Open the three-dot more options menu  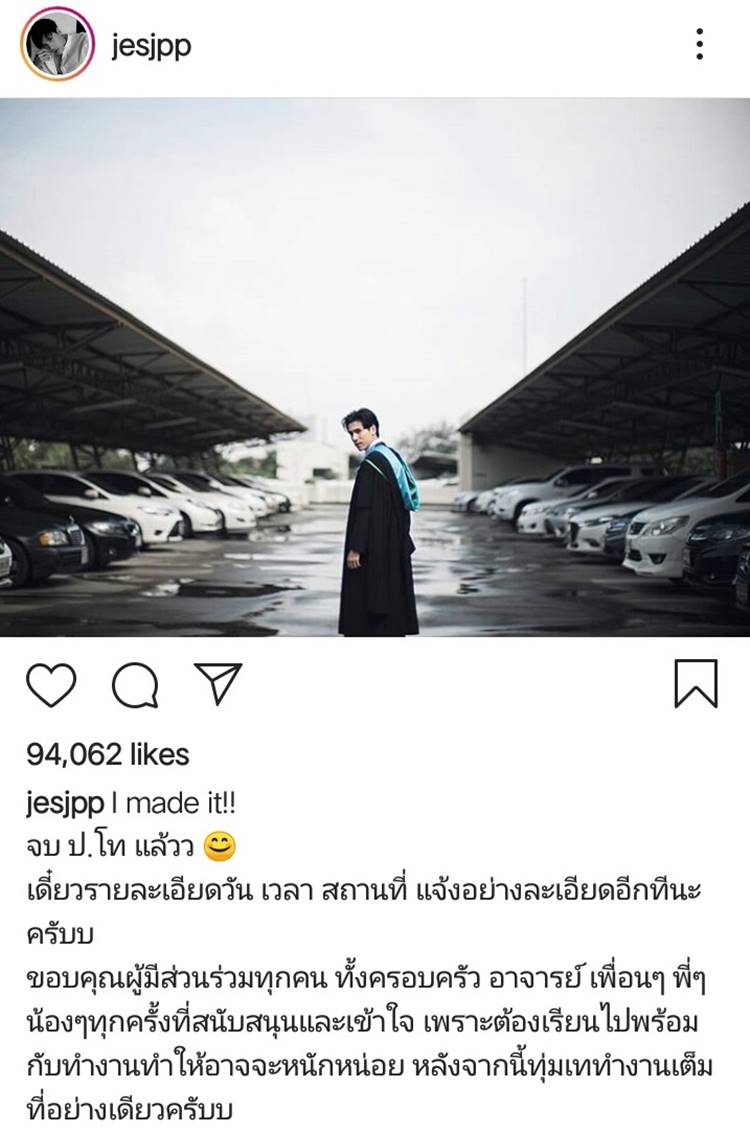[699, 44]
